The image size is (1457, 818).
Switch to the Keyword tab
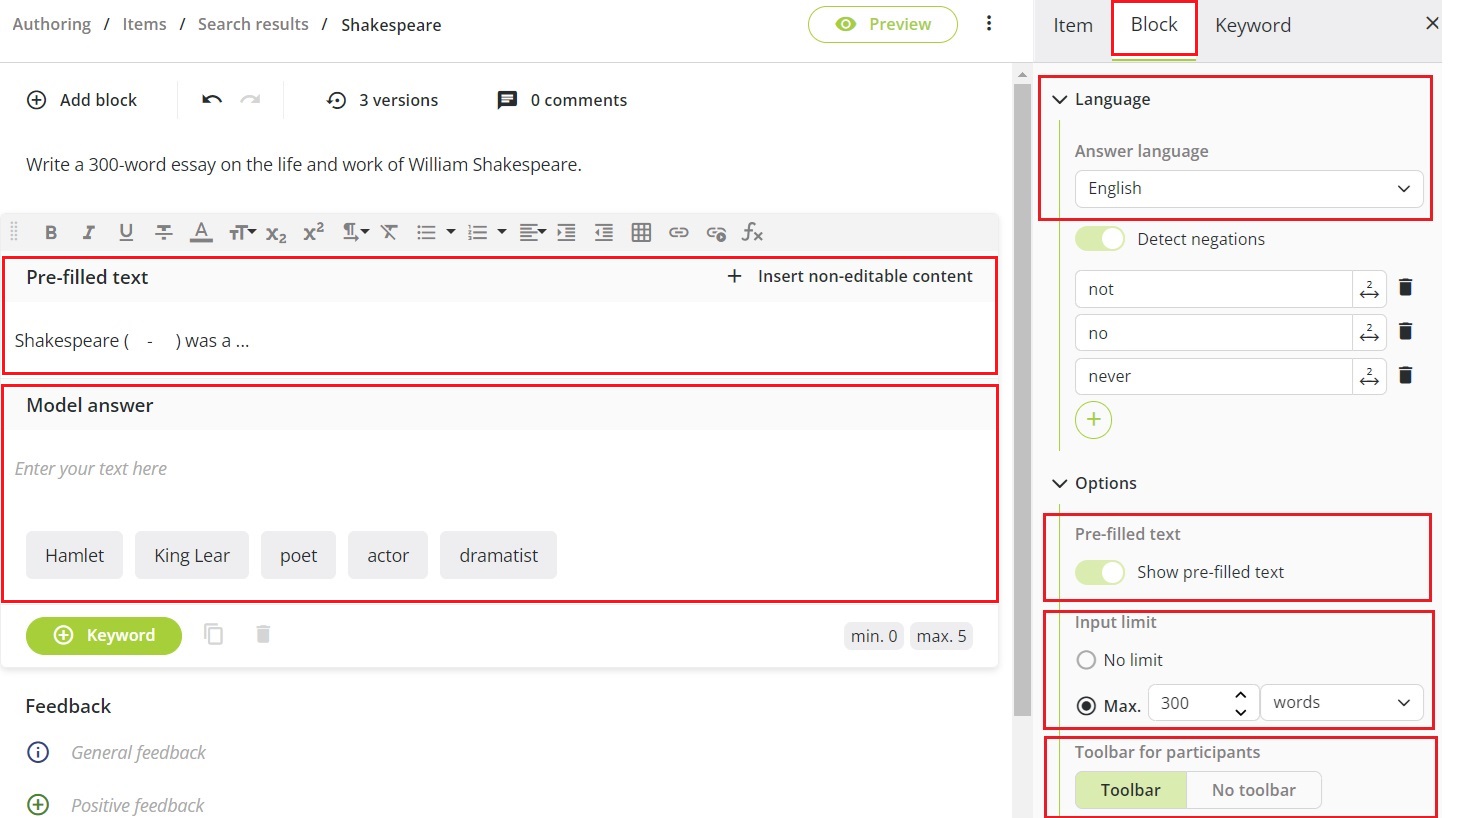1253,25
